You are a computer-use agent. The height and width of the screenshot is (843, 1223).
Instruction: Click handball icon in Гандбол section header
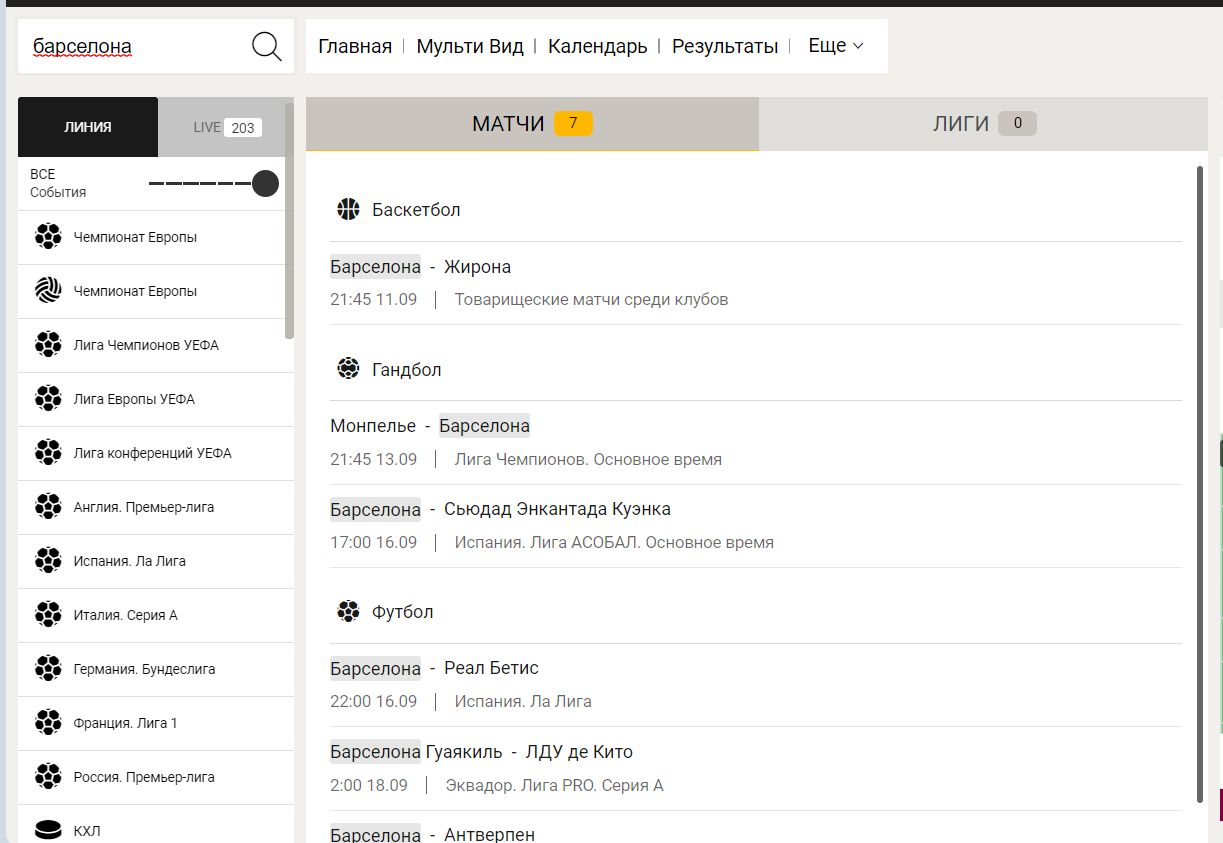(348, 369)
